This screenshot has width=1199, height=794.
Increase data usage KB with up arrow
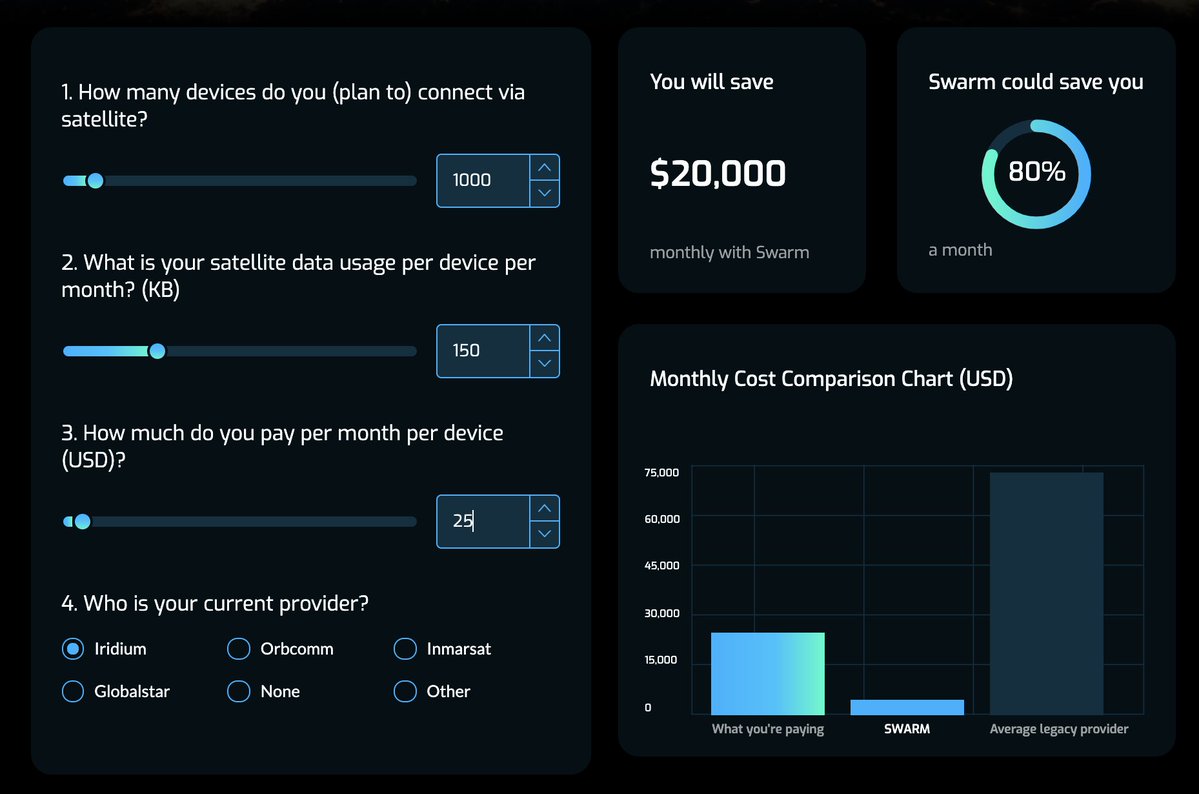click(x=544, y=338)
